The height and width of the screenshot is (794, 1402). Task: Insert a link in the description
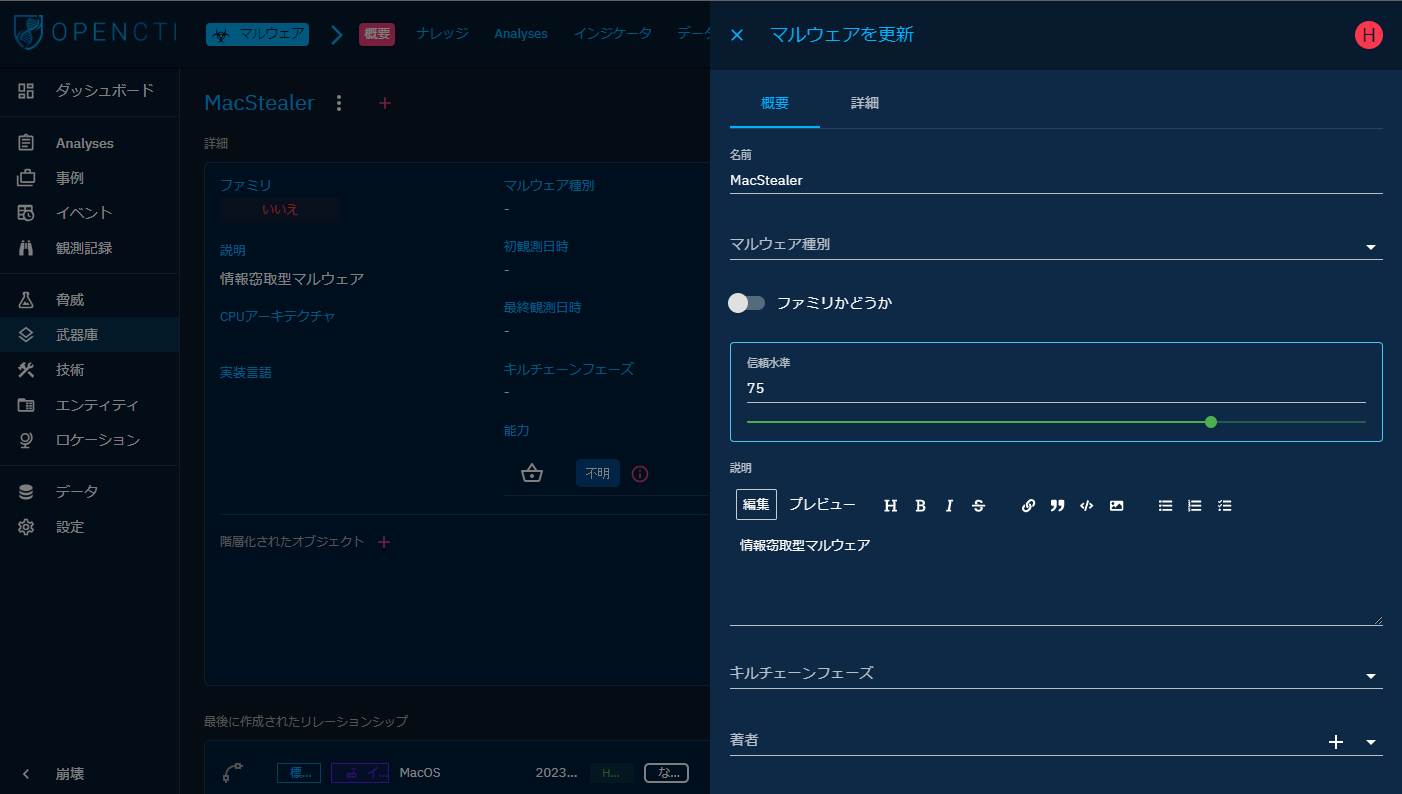point(1028,506)
